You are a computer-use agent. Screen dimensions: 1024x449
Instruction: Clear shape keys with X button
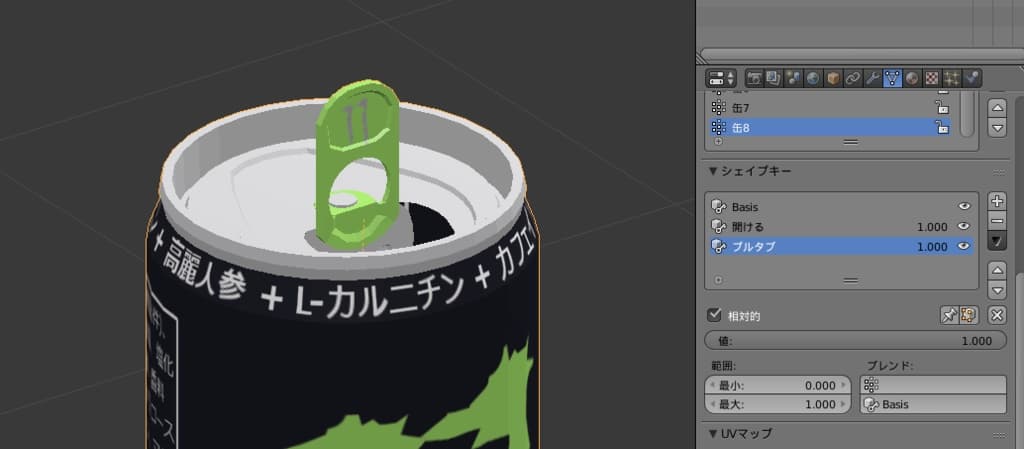coord(997,315)
